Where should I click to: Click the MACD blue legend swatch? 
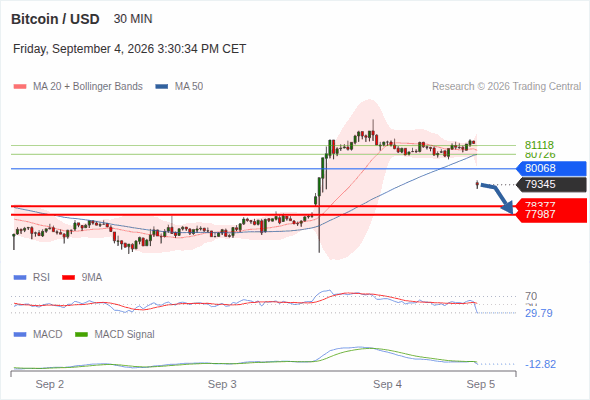pyautogui.click(x=20, y=335)
